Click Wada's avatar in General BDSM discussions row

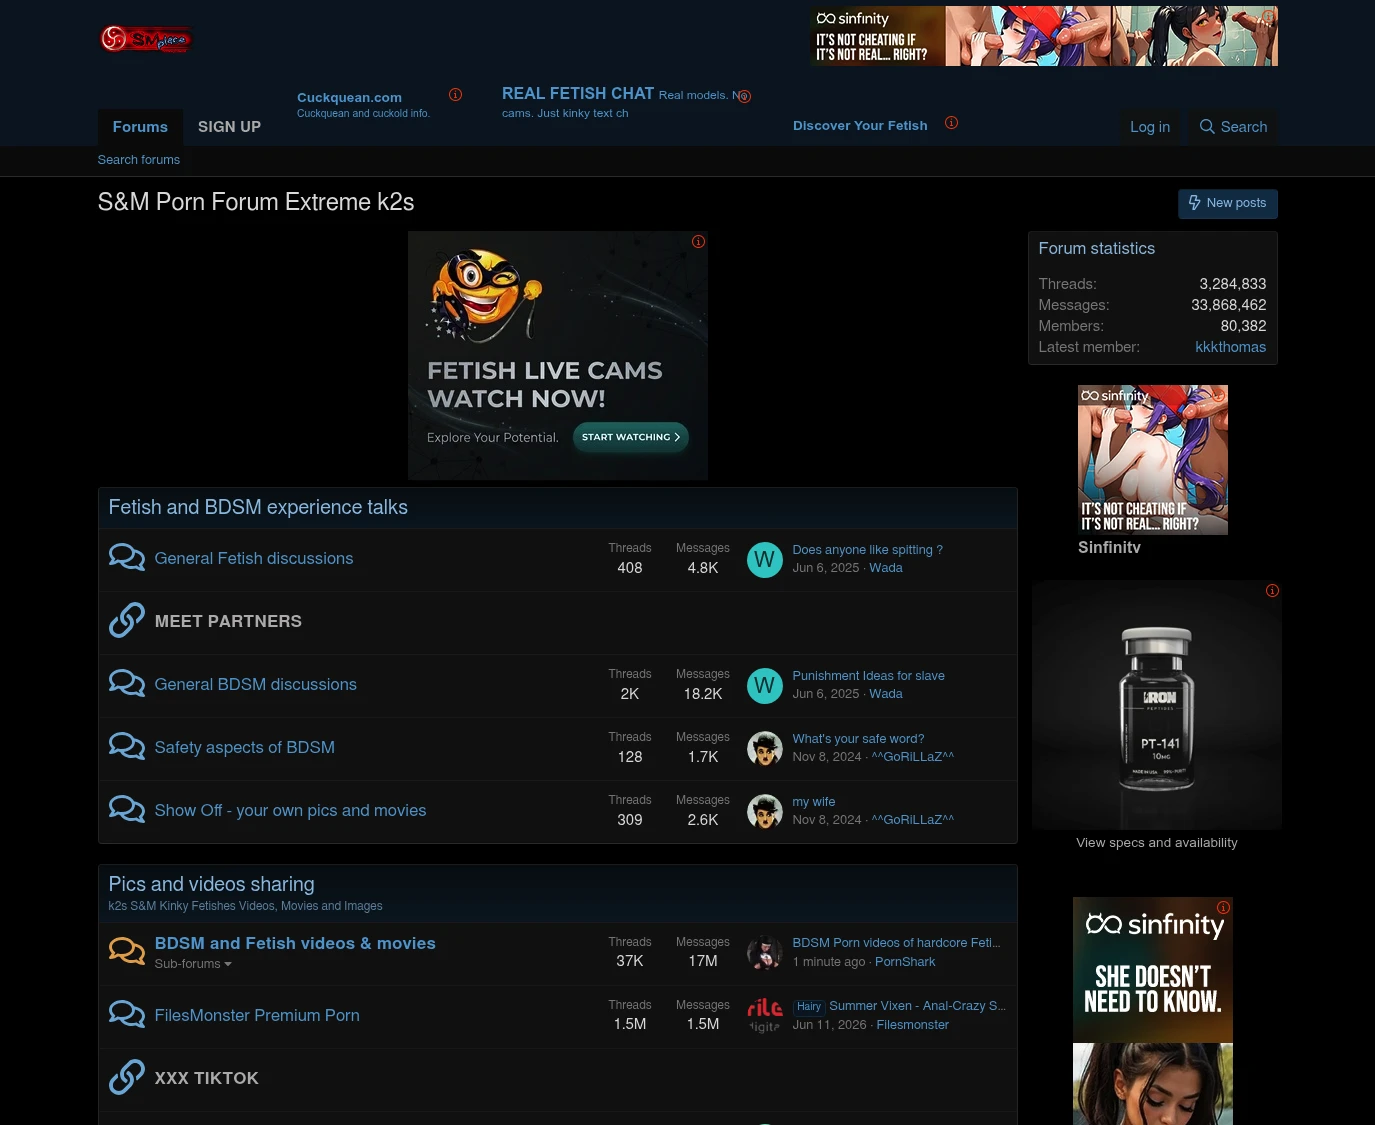[765, 686]
